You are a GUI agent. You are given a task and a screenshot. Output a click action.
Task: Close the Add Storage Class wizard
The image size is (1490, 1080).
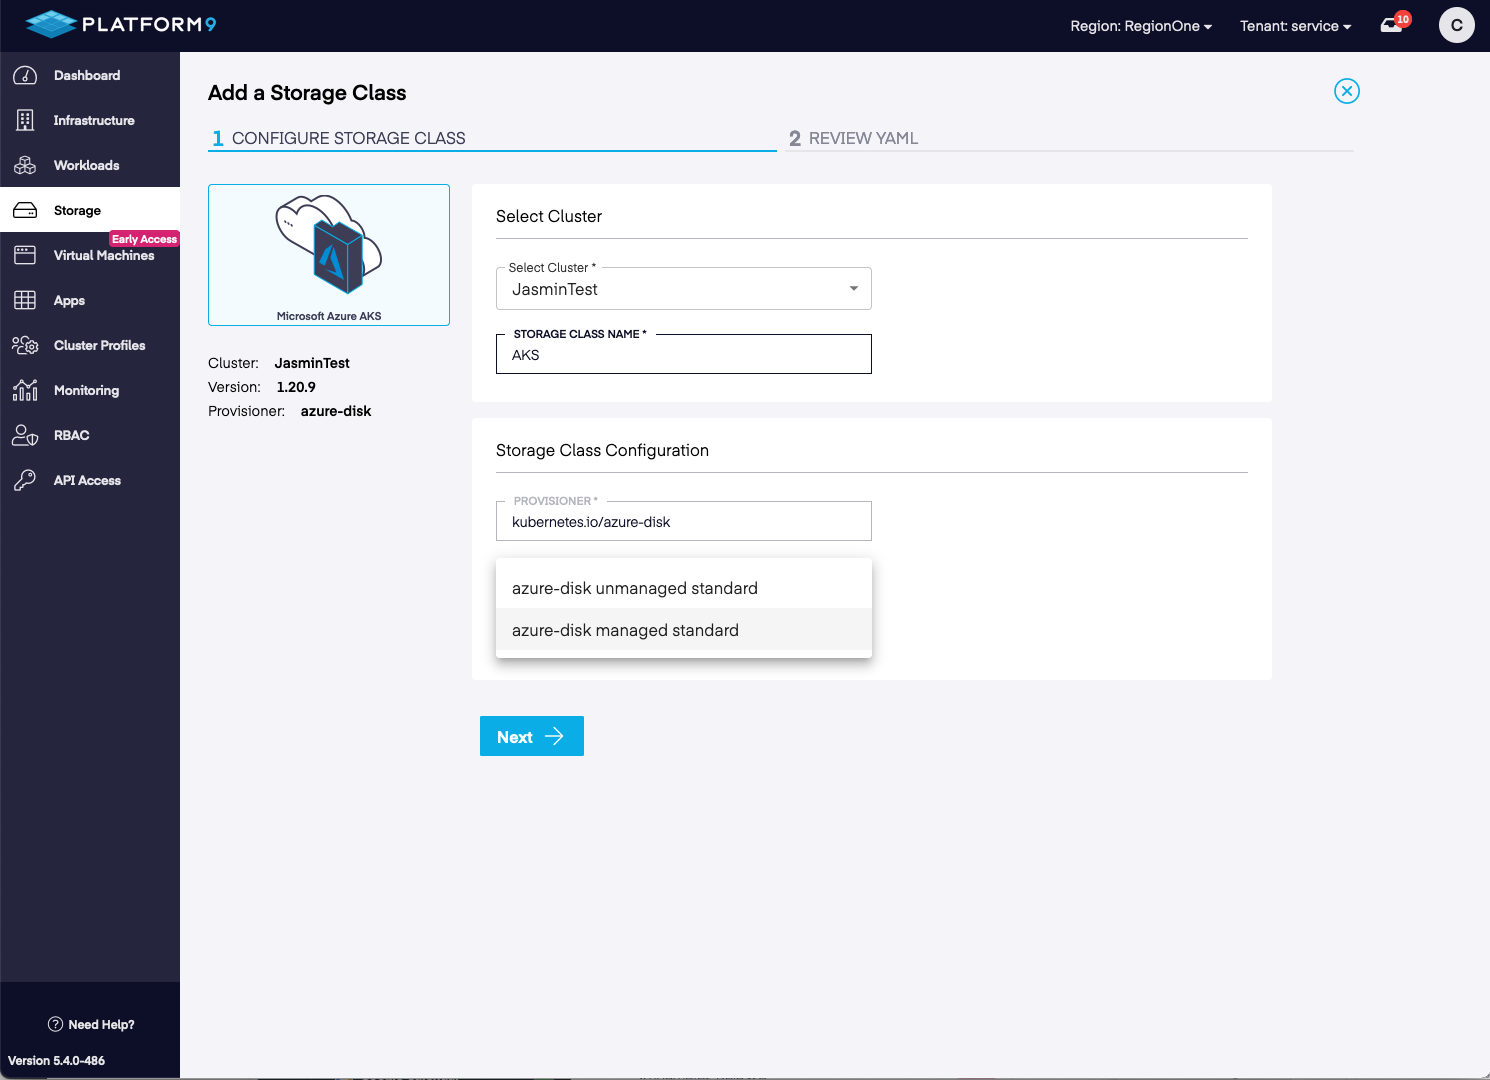1347,91
